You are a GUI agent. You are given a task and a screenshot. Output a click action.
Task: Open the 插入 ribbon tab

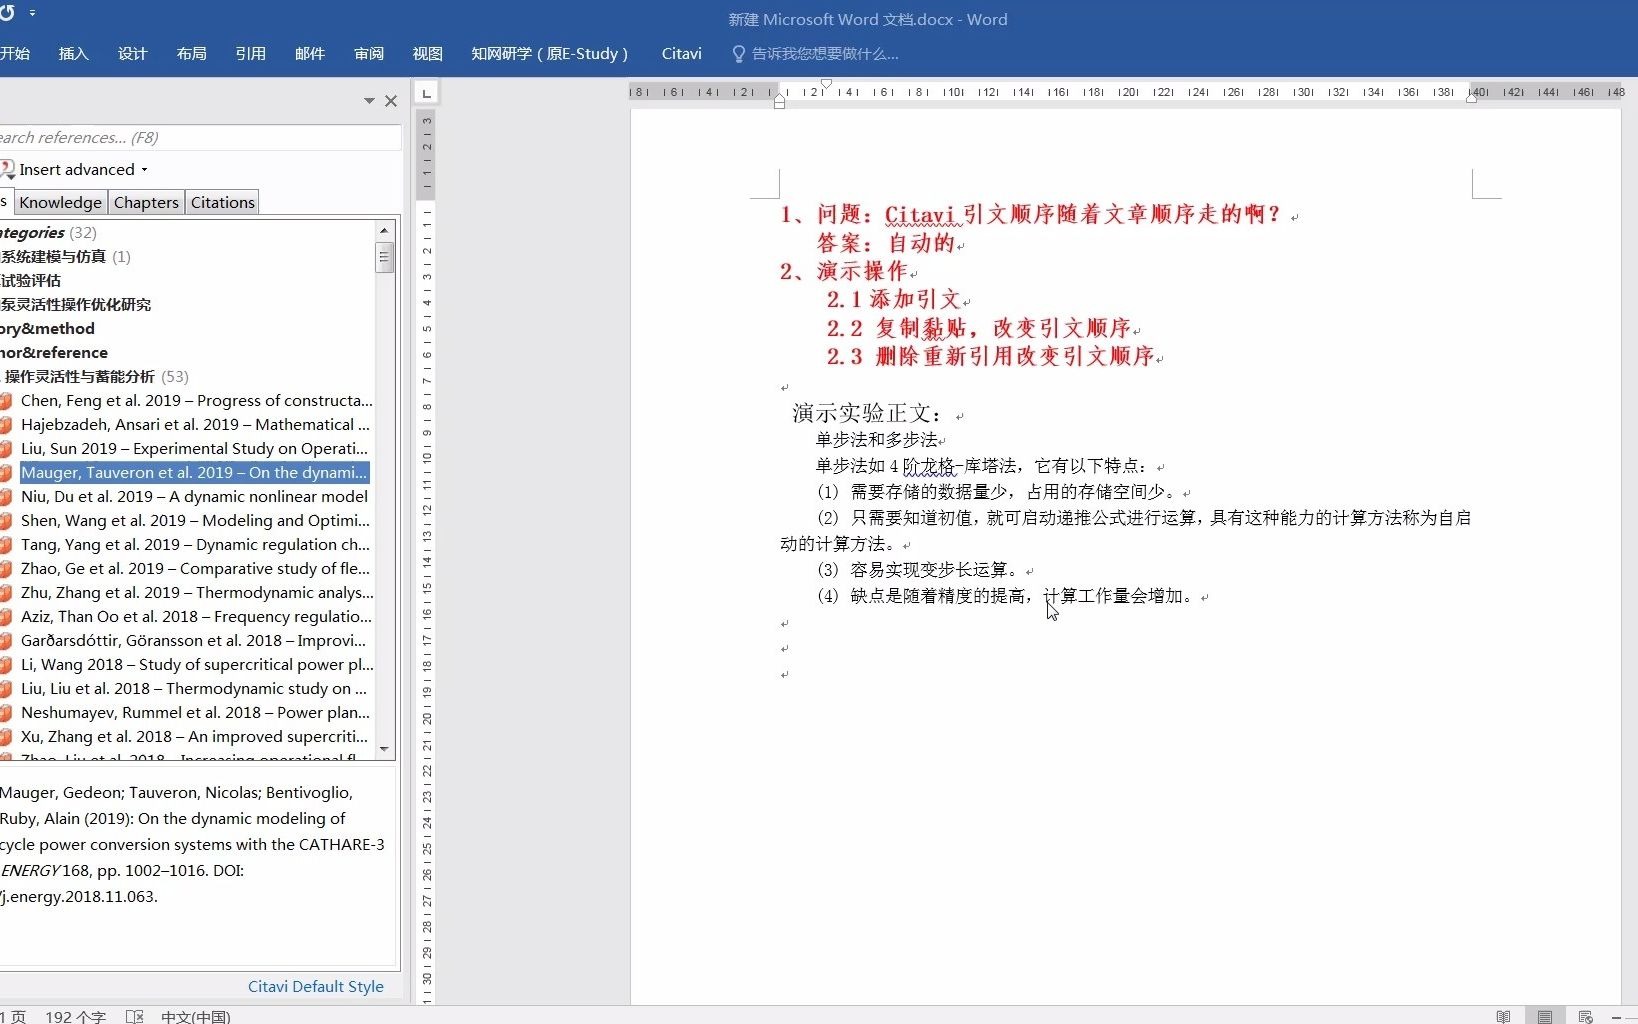pyautogui.click(x=74, y=54)
